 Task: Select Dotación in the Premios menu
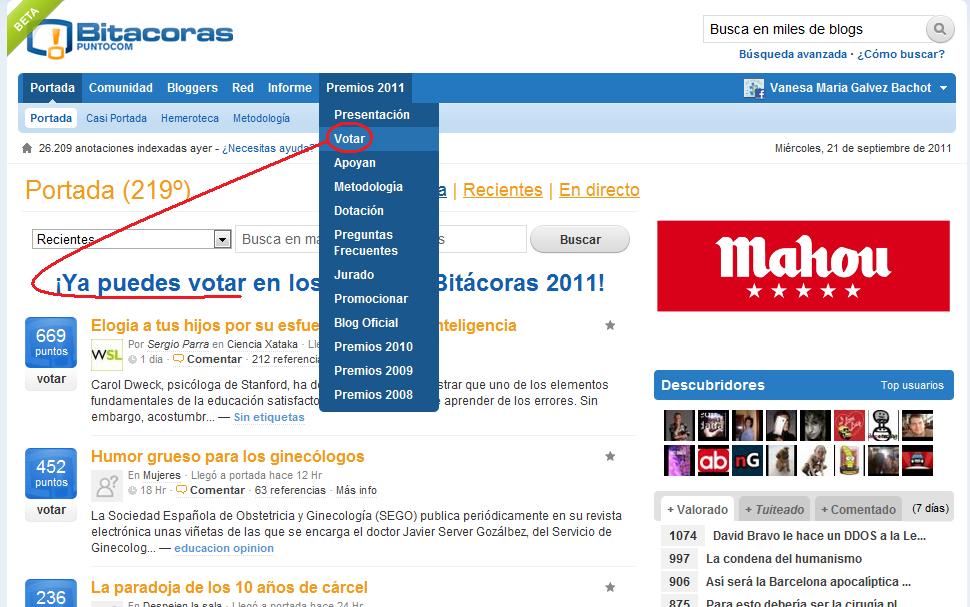(359, 211)
